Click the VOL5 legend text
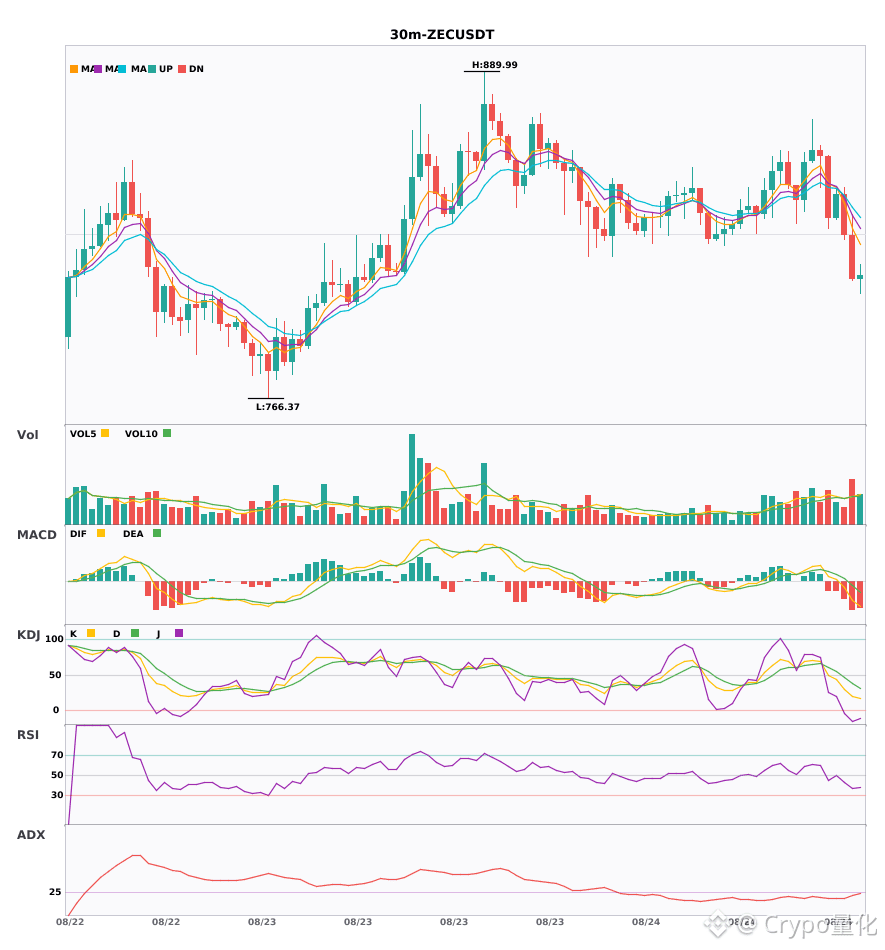This screenshot has height=950, width=885. click(x=83, y=434)
